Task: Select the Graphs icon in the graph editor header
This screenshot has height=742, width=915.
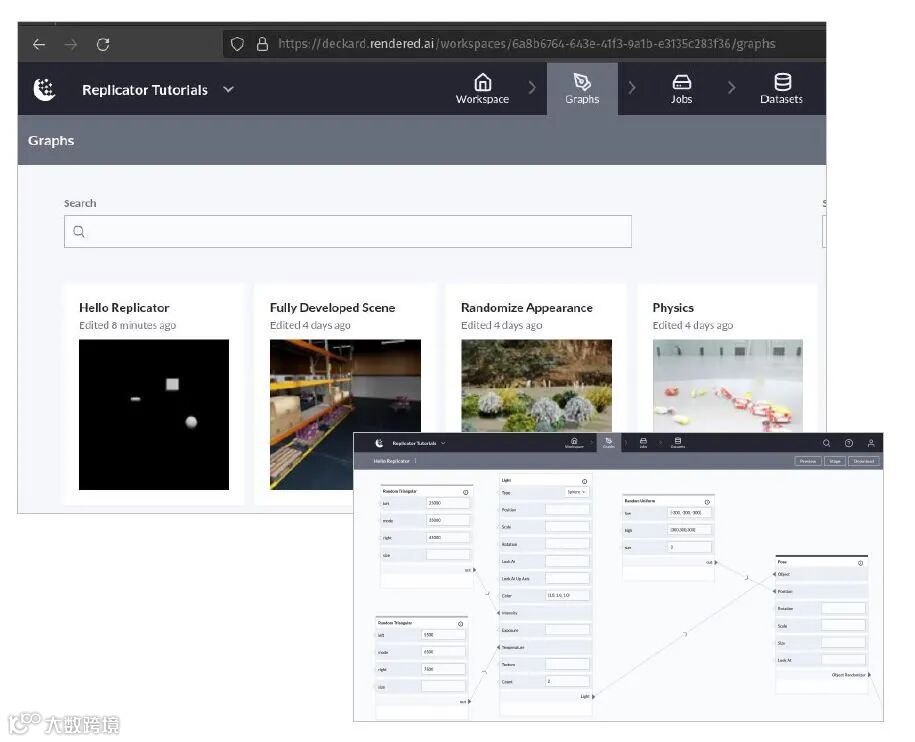Action: [x=609, y=443]
